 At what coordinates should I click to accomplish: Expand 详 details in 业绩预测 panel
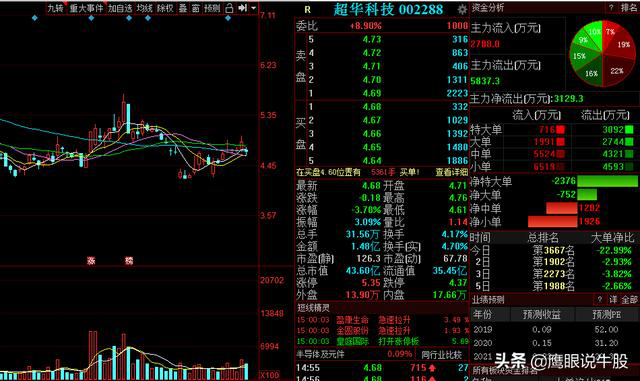[613, 299]
